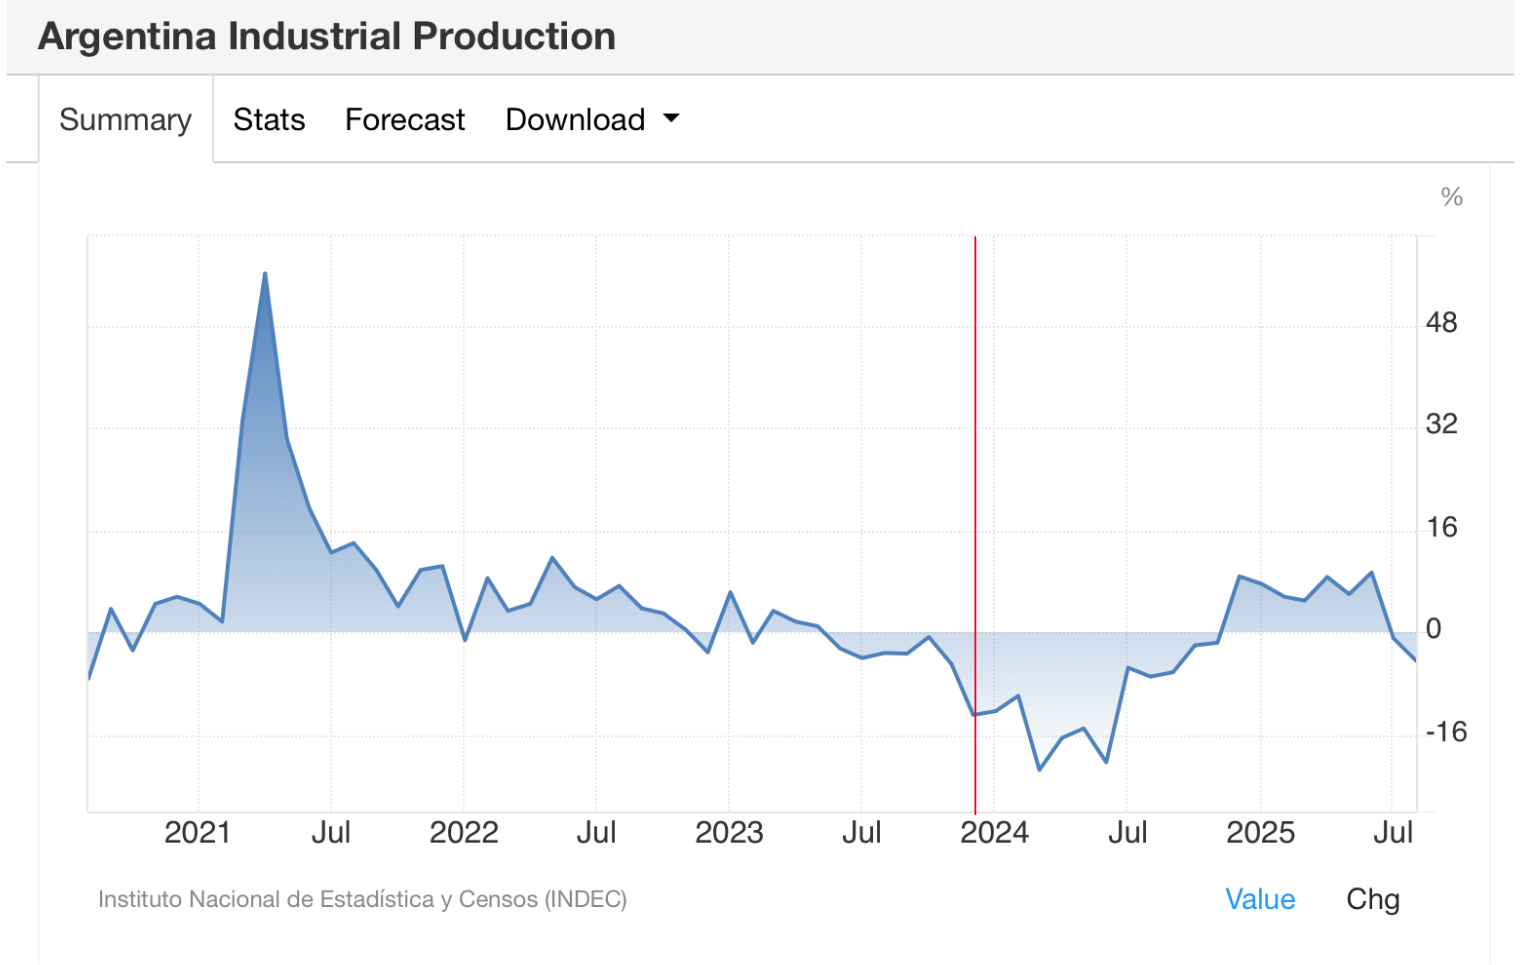
Task: Click the 48 y-axis value label
Action: tap(1441, 323)
